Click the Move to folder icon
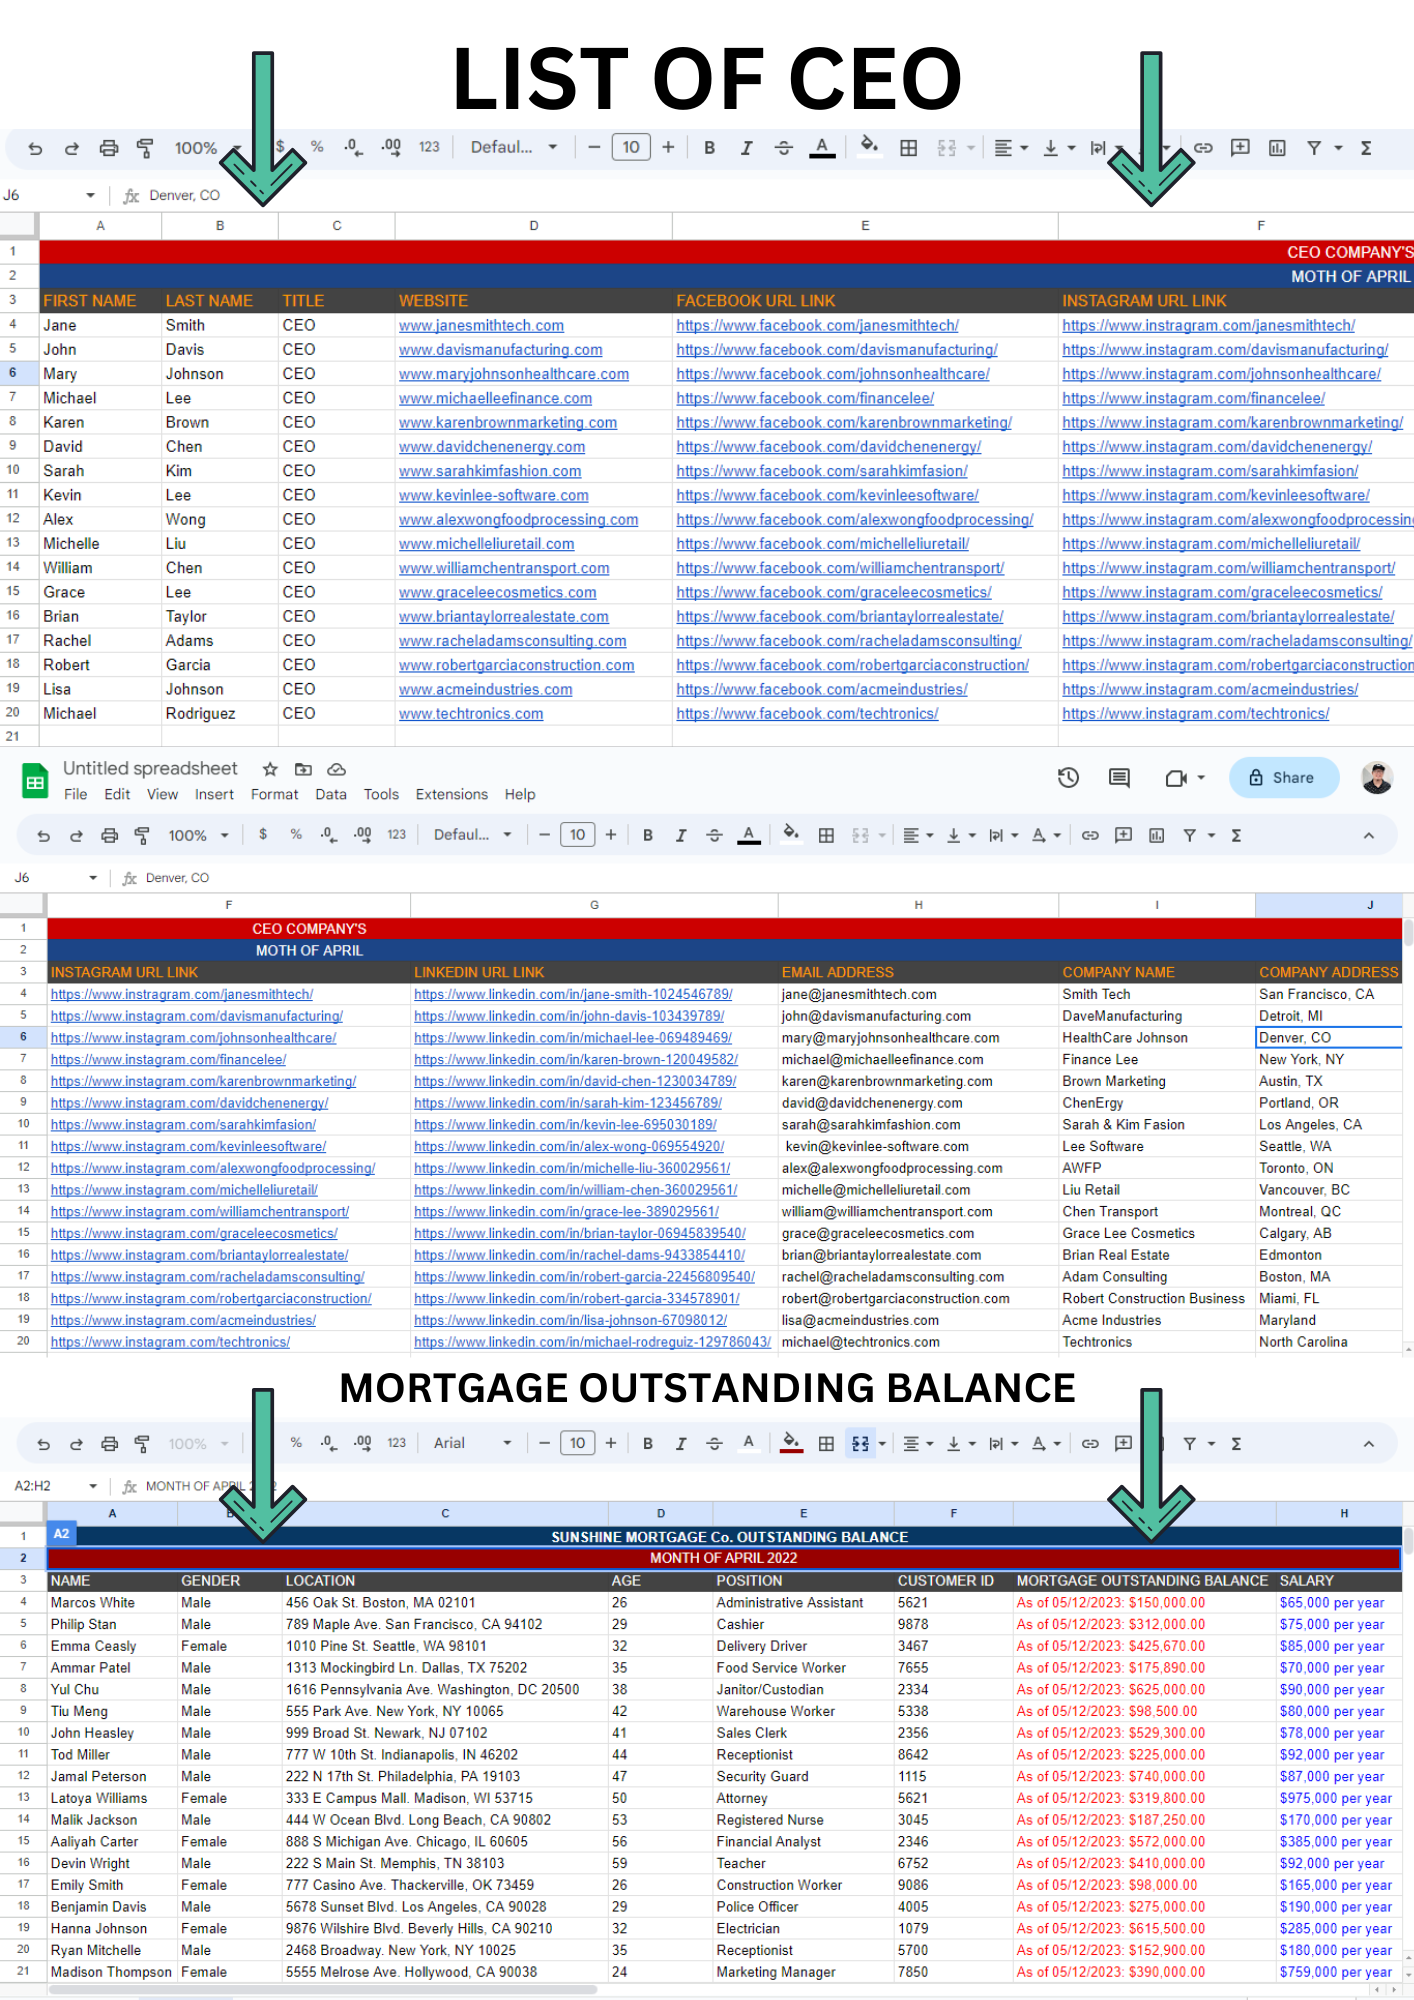The width and height of the screenshot is (1414, 2000). [x=303, y=769]
